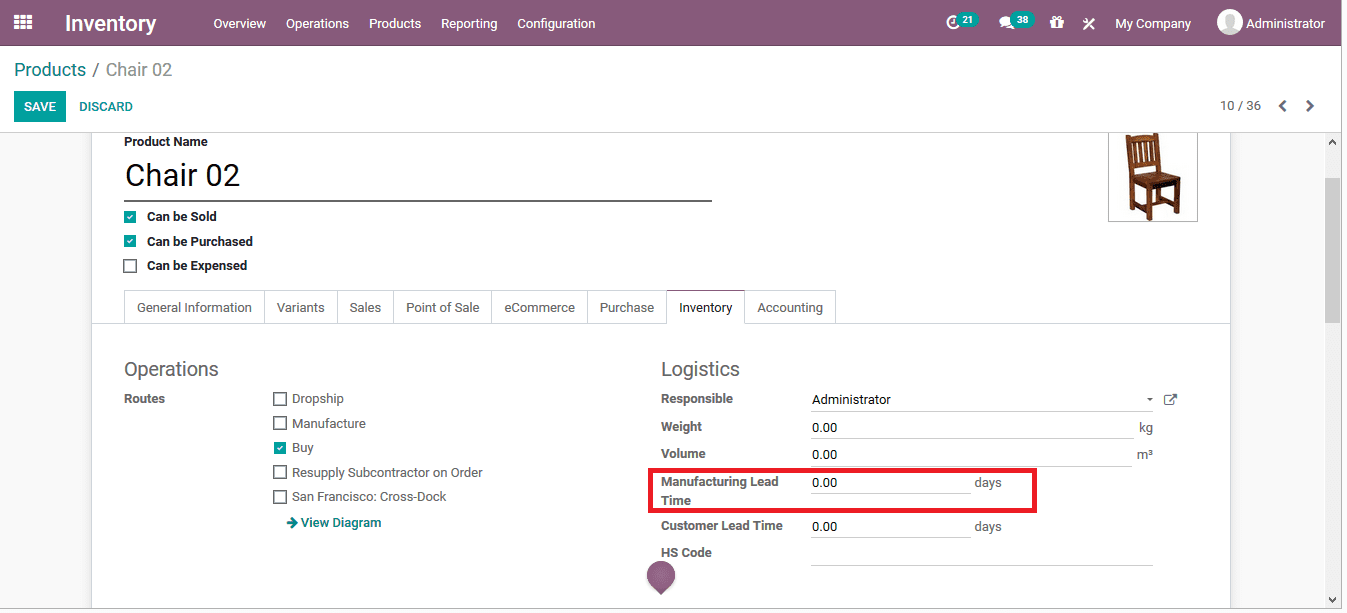This screenshot has height=613, width=1347.
Task: Click the debug tools wrench icon
Action: click(1089, 23)
